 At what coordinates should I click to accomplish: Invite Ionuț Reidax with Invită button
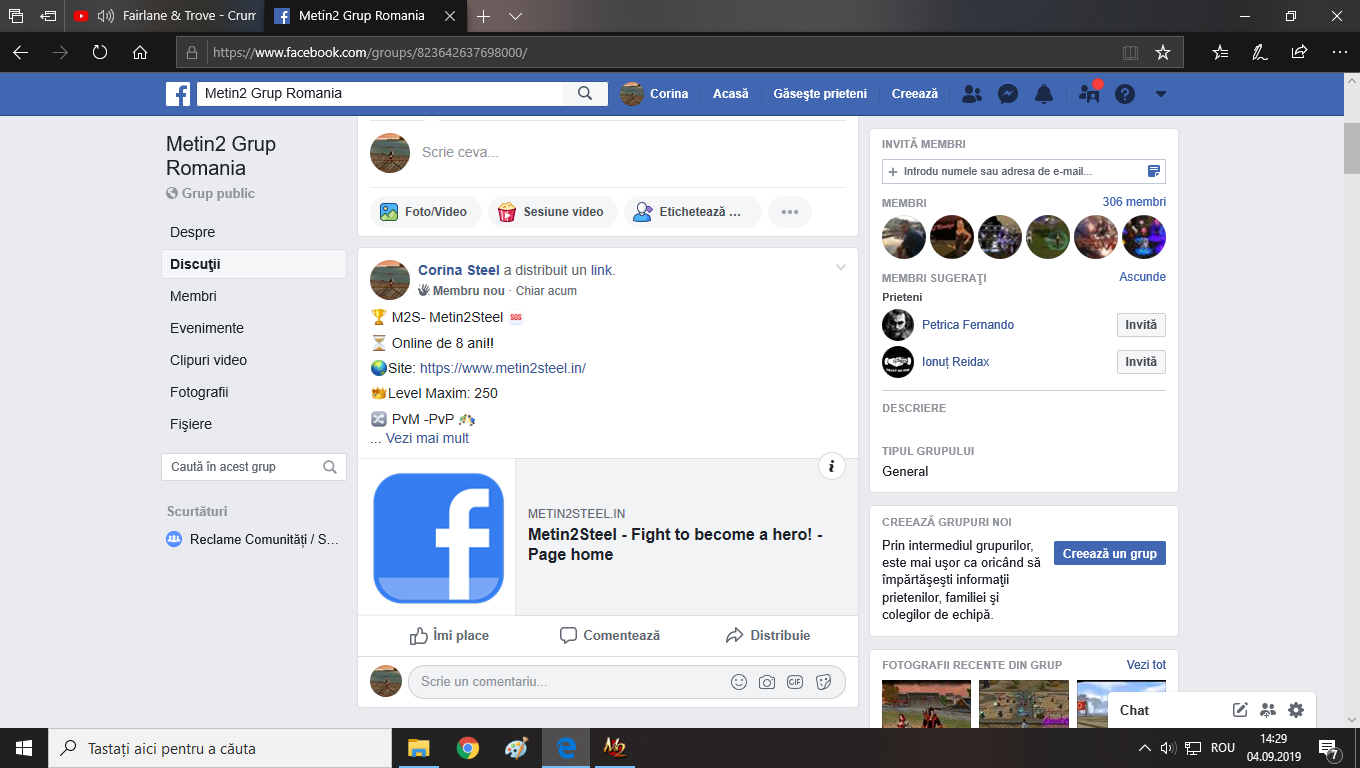pos(1141,362)
